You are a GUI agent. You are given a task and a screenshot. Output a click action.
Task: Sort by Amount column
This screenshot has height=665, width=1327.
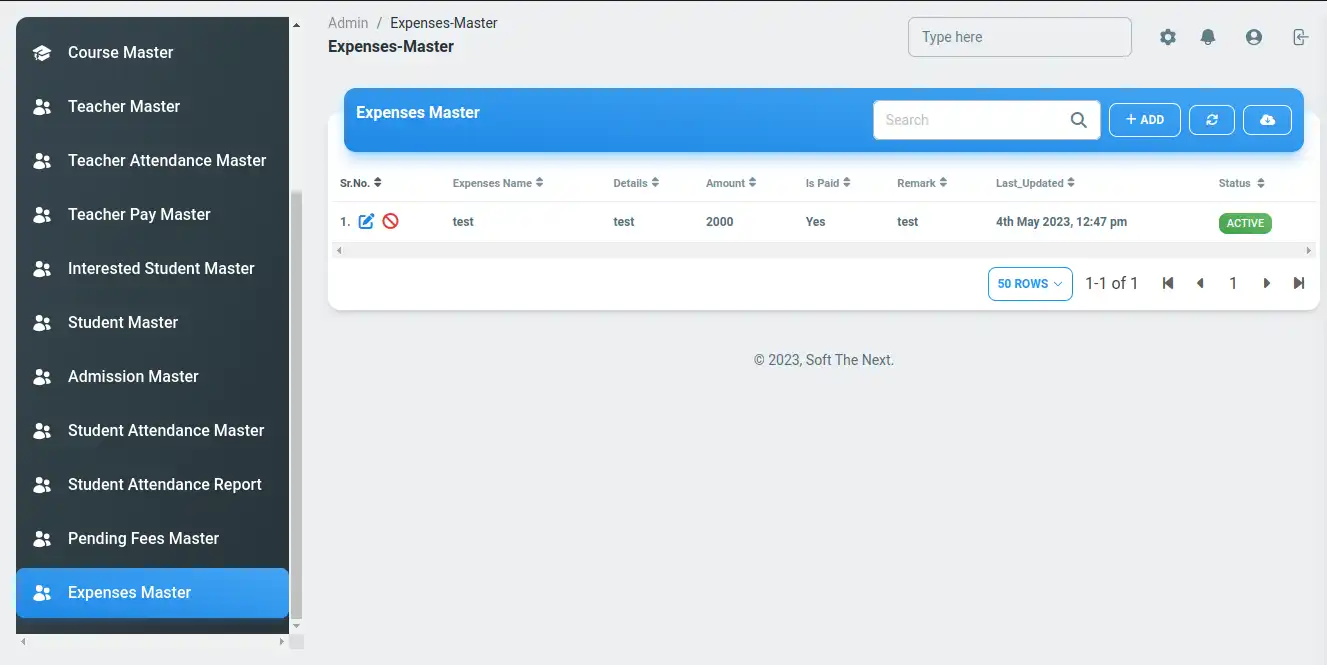(731, 183)
